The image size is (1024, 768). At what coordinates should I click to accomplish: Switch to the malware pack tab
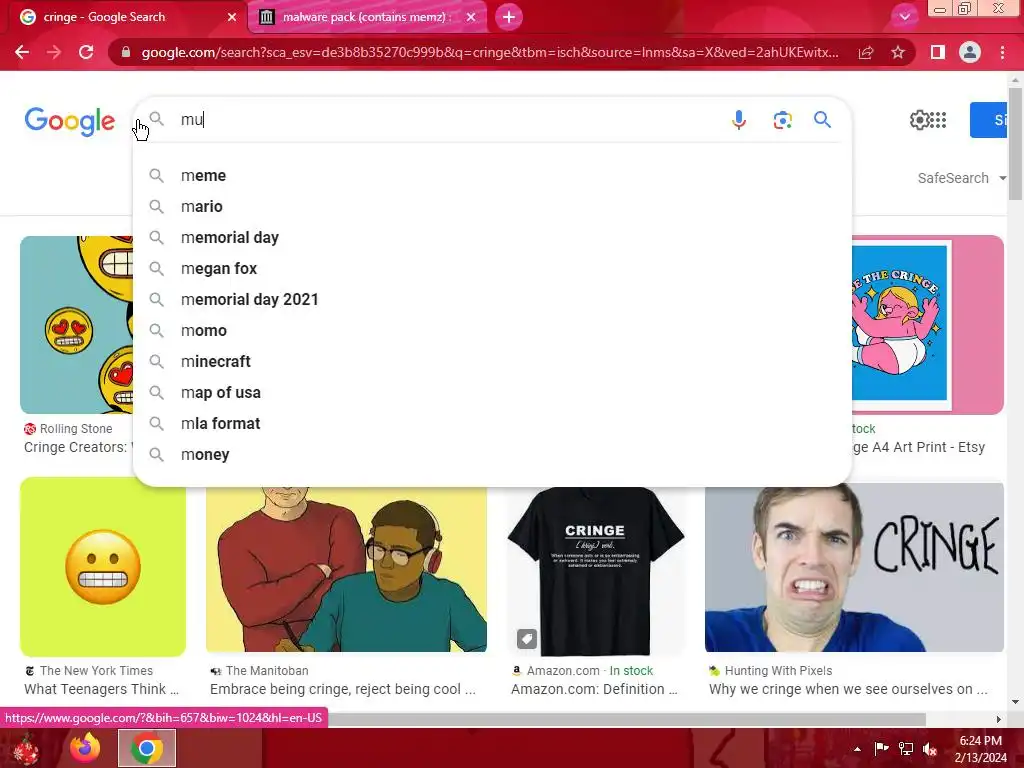click(368, 17)
